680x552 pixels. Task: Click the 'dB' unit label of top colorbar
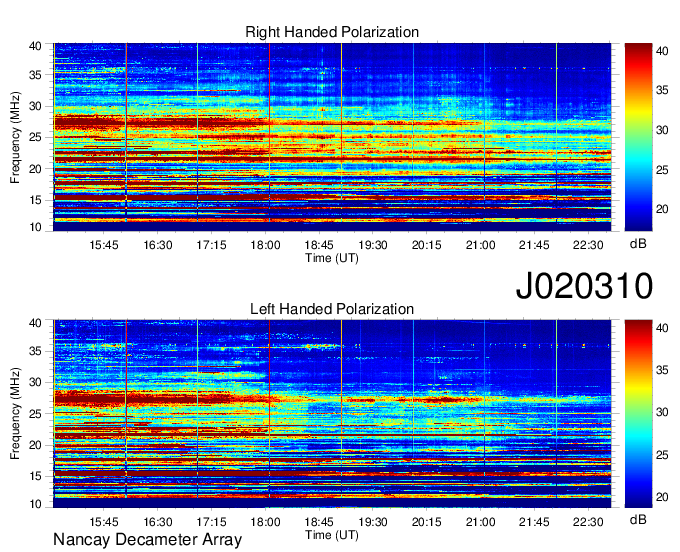pos(638,244)
